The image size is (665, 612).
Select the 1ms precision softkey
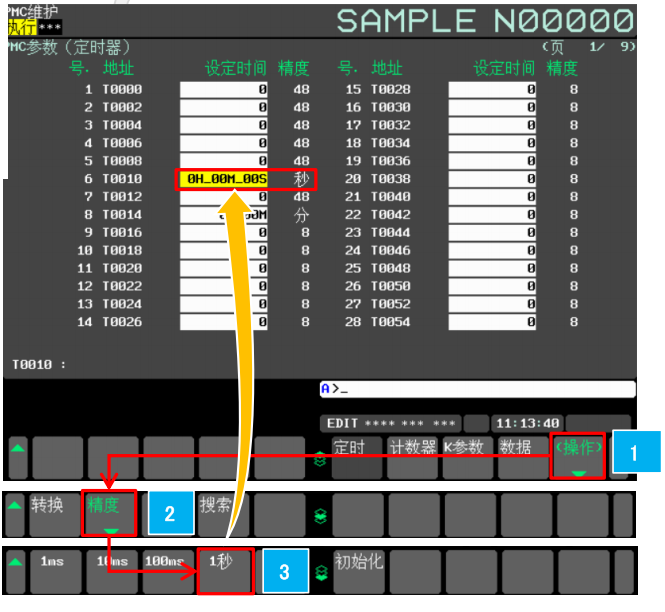click(56, 571)
